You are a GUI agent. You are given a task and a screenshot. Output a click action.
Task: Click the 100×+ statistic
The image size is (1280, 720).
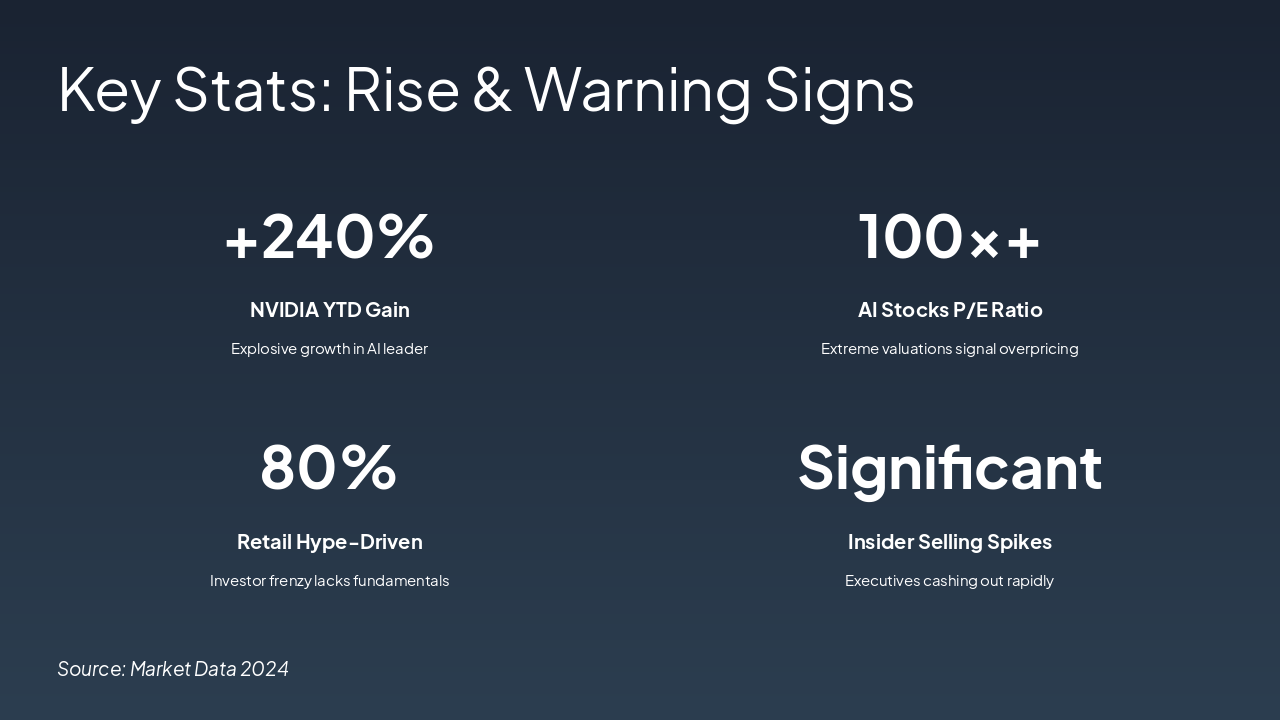point(949,237)
